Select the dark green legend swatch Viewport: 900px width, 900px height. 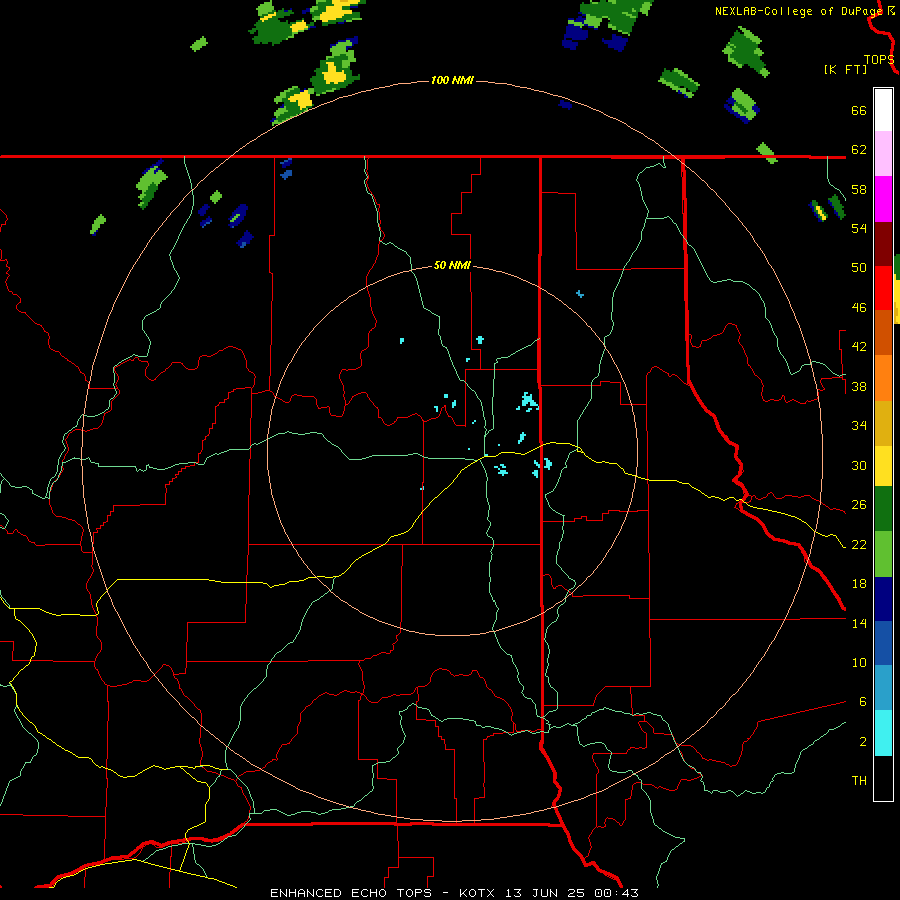pos(883,509)
